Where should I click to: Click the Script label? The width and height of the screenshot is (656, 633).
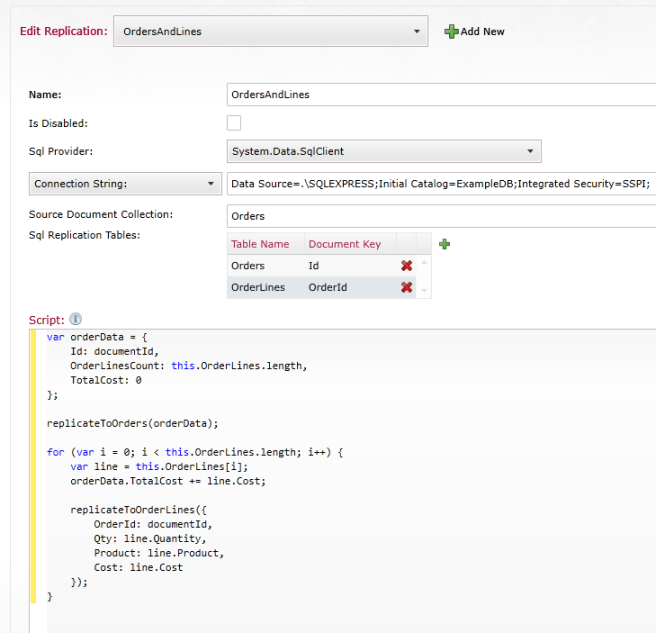coord(46,320)
